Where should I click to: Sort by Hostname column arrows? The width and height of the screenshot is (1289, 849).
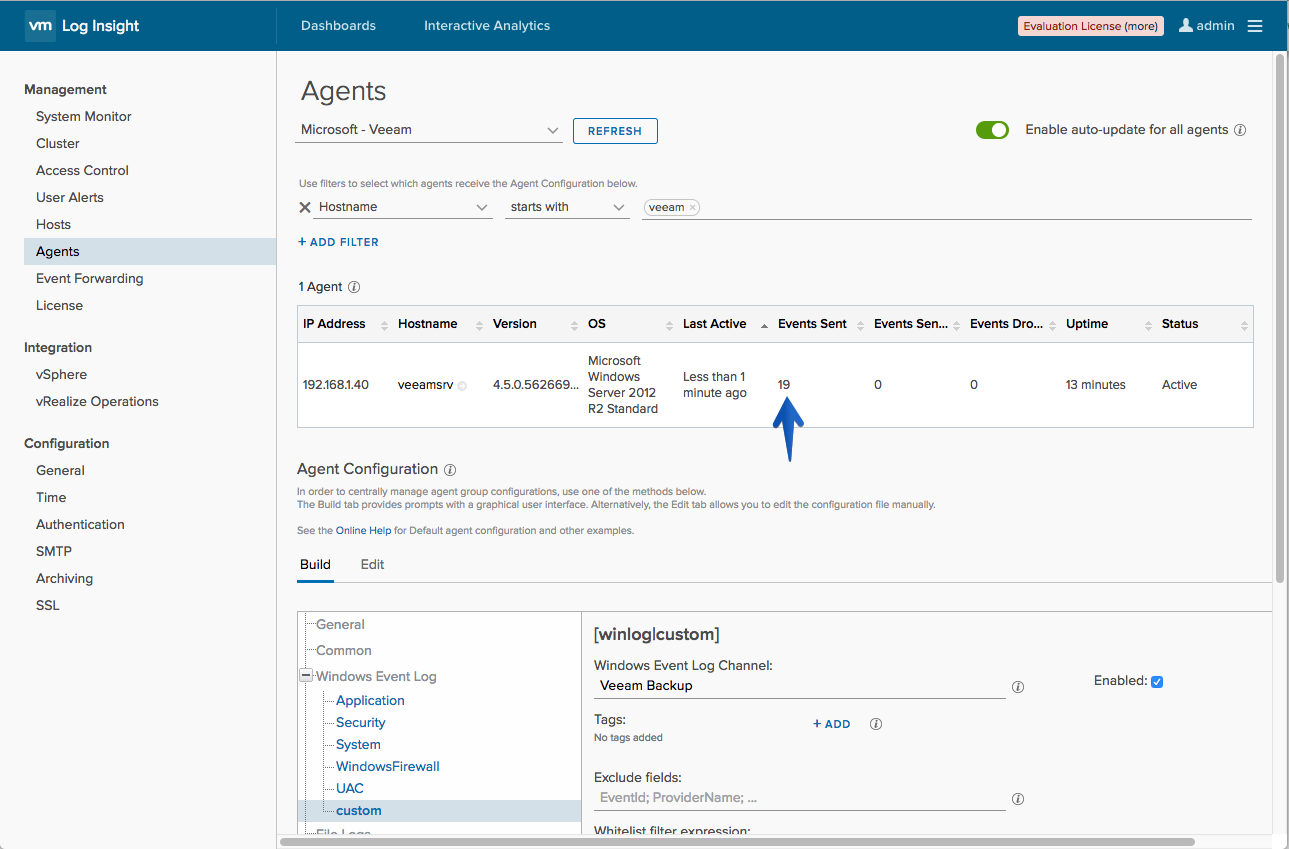478,325
